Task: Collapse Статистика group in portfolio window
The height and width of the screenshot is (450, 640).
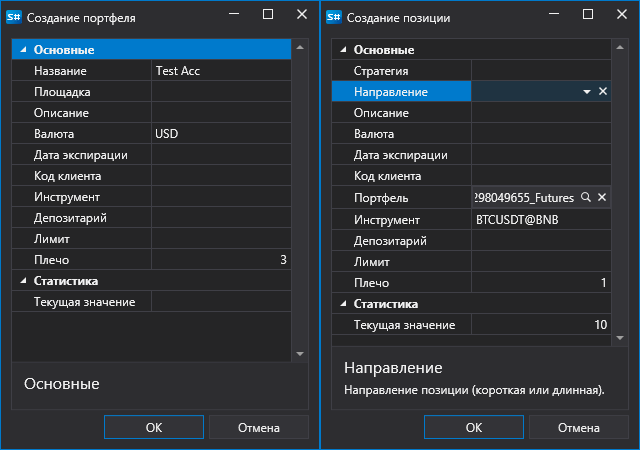Action: tap(23, 281)
